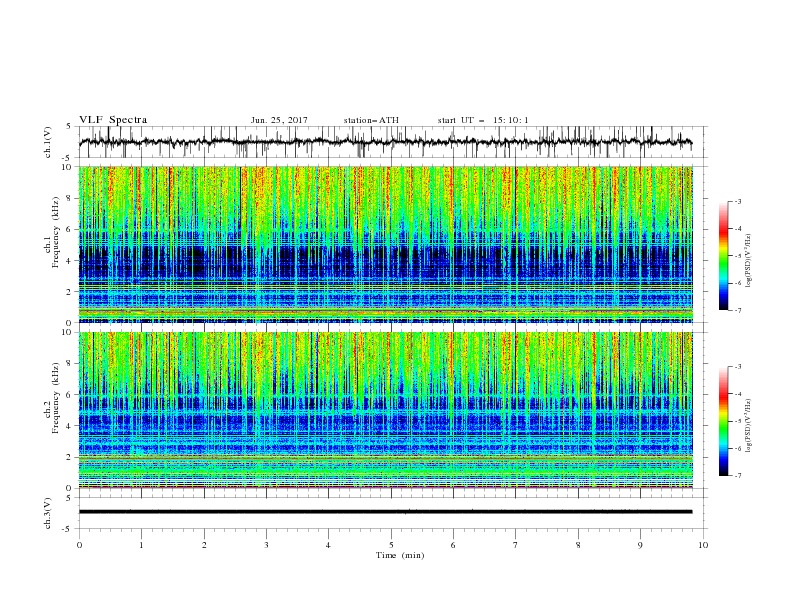
Task: Click time axis tick label "1"
Action: click(x=141, y=545)
